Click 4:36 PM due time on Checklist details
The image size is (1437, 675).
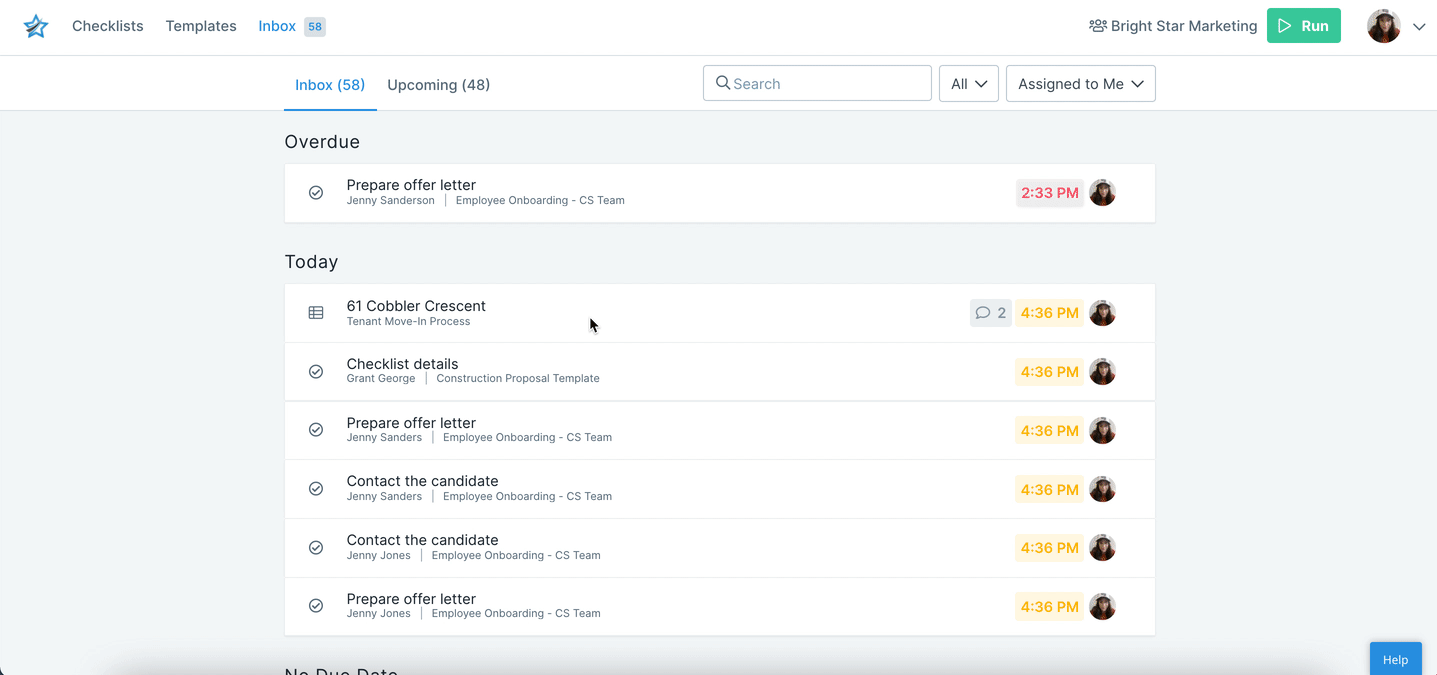pos(1050,372)
